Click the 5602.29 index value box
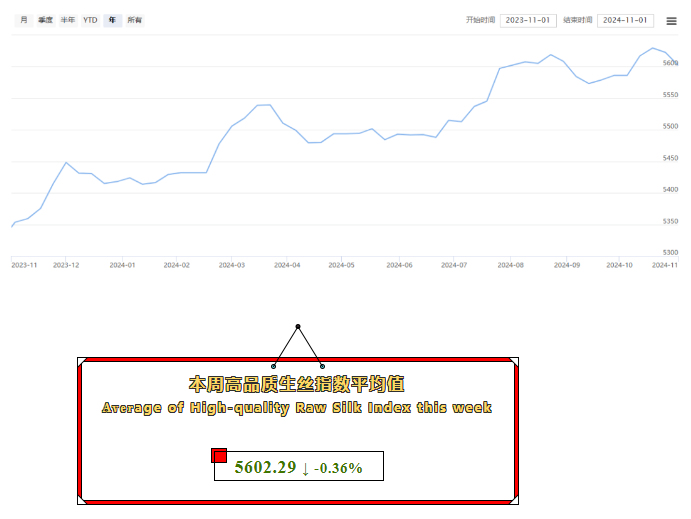 [298, 467]
